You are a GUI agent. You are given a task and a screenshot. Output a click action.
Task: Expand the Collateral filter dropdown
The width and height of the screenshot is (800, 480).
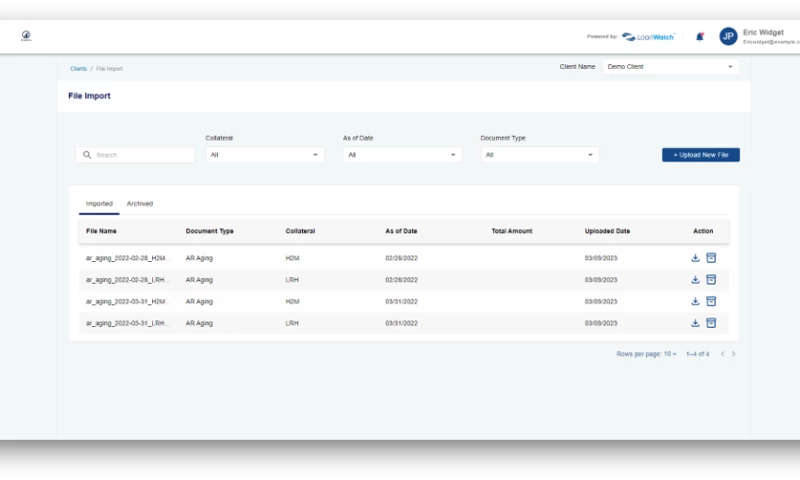pyautogui.click(x=265, y=155)
